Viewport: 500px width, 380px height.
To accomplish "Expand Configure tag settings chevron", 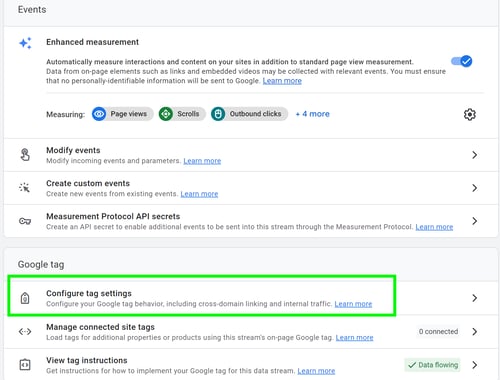I will (475, 298).
